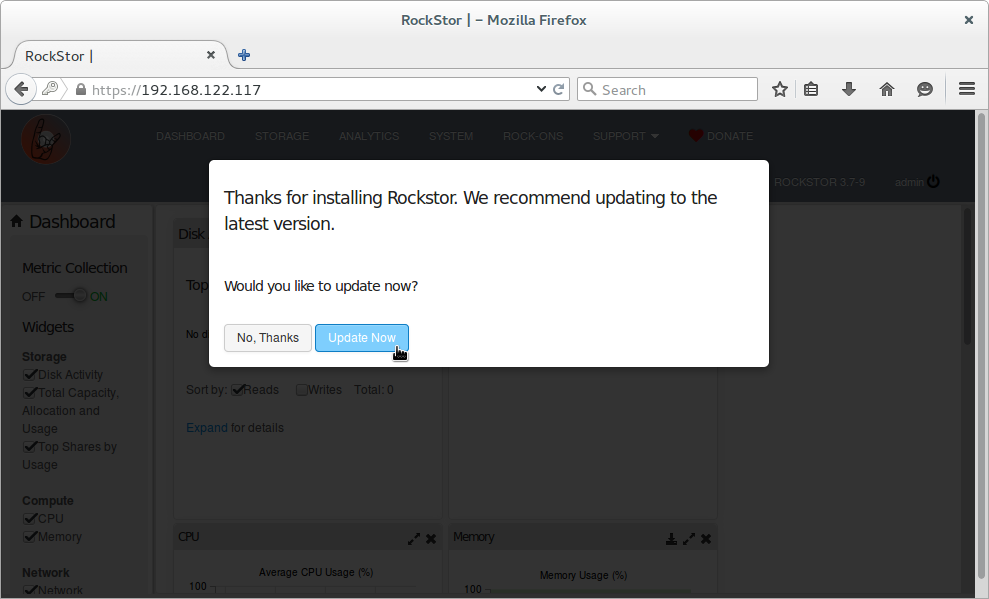
Task: Open saved logins key icon
Action: (x=50, y=89)
